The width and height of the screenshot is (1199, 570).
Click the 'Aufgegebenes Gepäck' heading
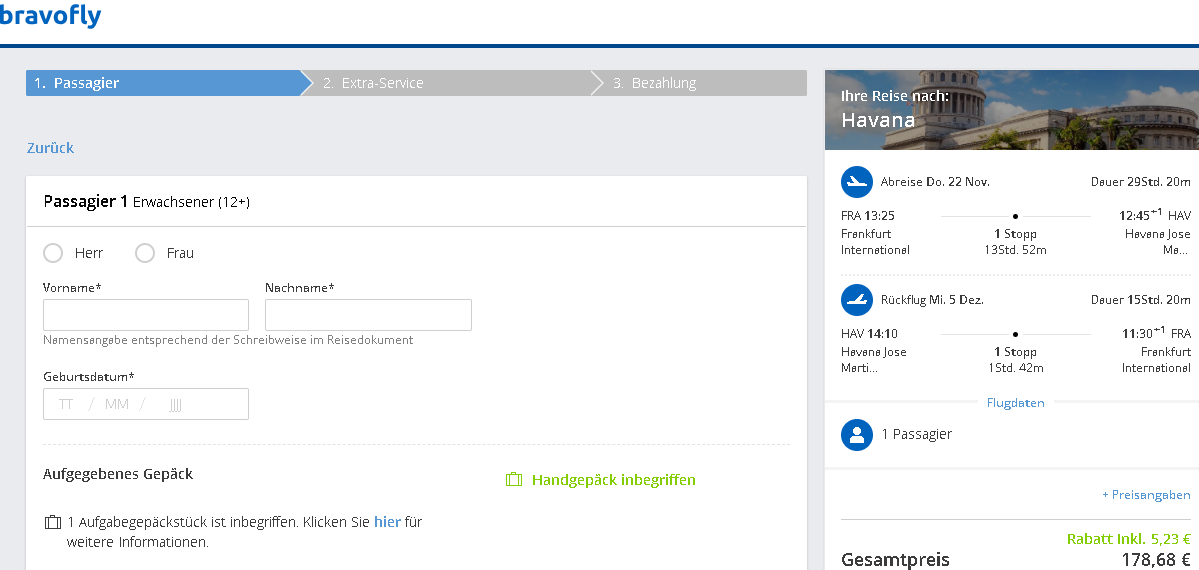click(x=119, y=474)
